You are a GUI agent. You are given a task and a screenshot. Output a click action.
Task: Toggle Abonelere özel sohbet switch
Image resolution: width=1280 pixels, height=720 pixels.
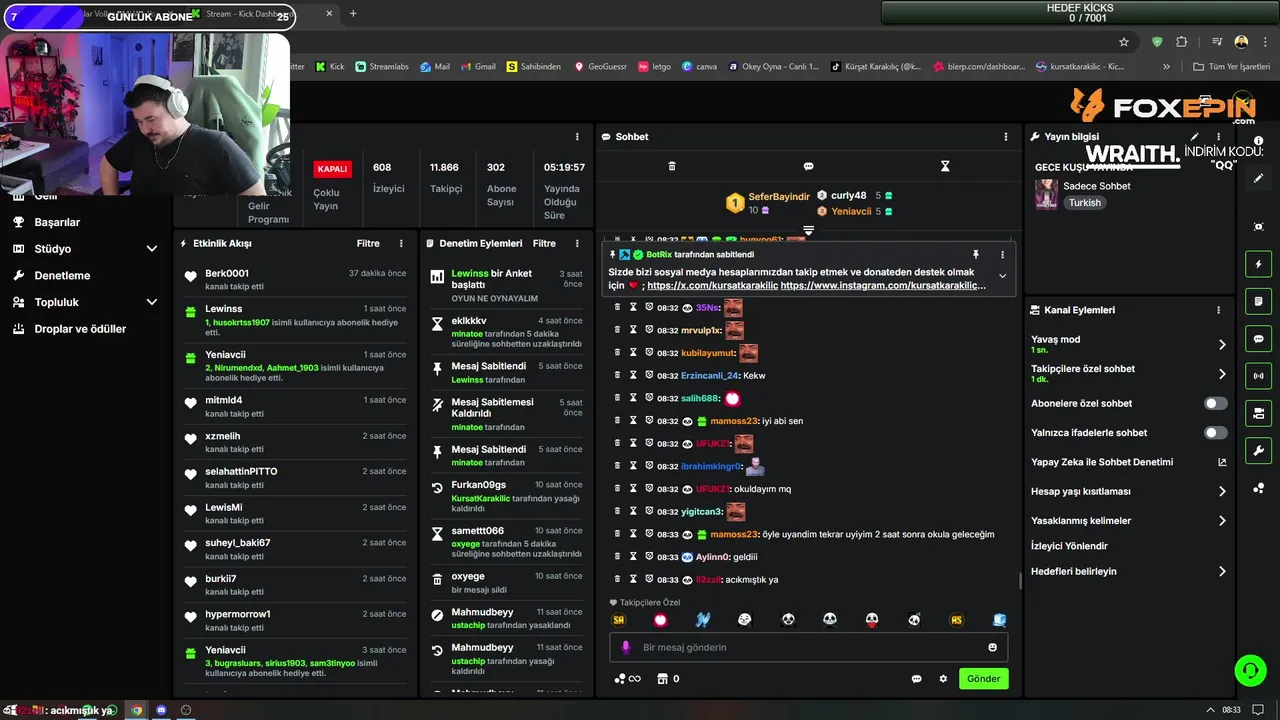1215,404
